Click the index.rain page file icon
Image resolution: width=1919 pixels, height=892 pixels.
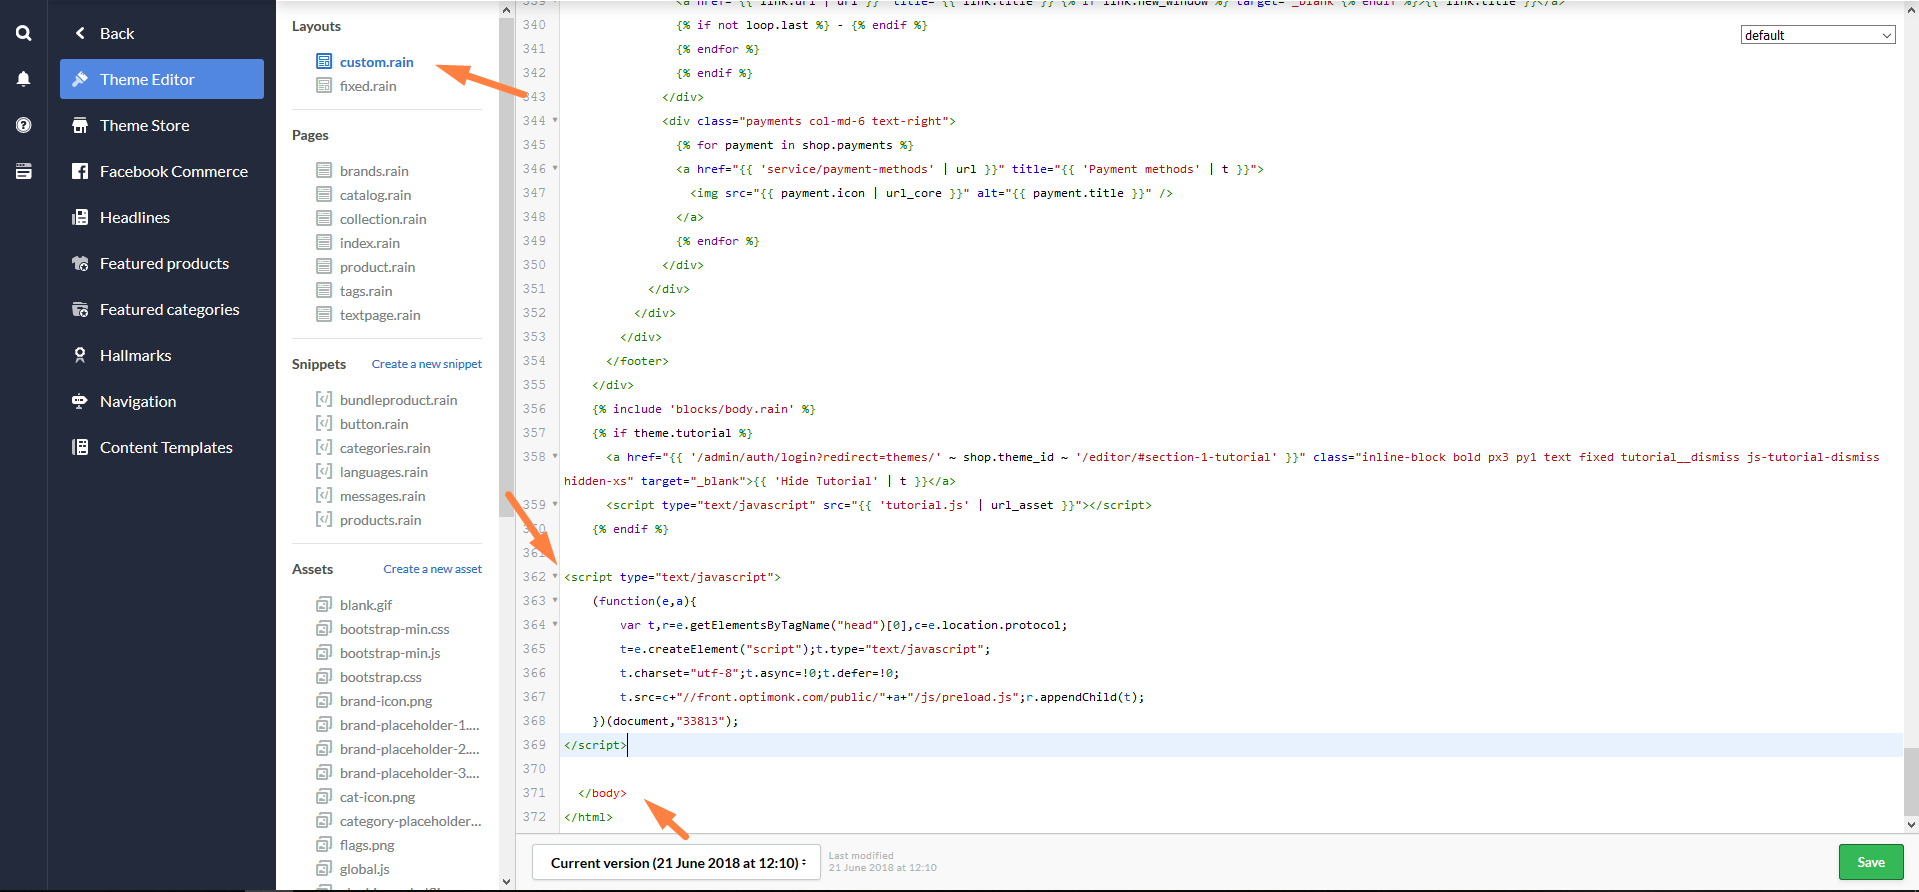324,242
